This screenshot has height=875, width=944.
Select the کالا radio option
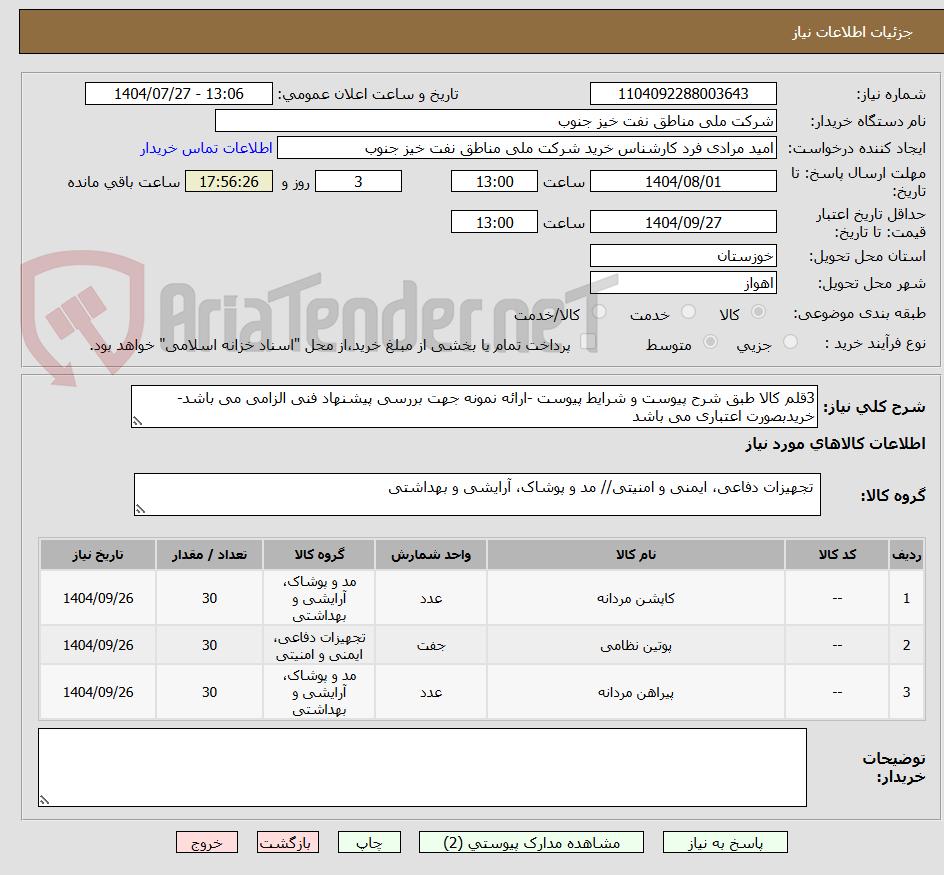tap(759, 311)
